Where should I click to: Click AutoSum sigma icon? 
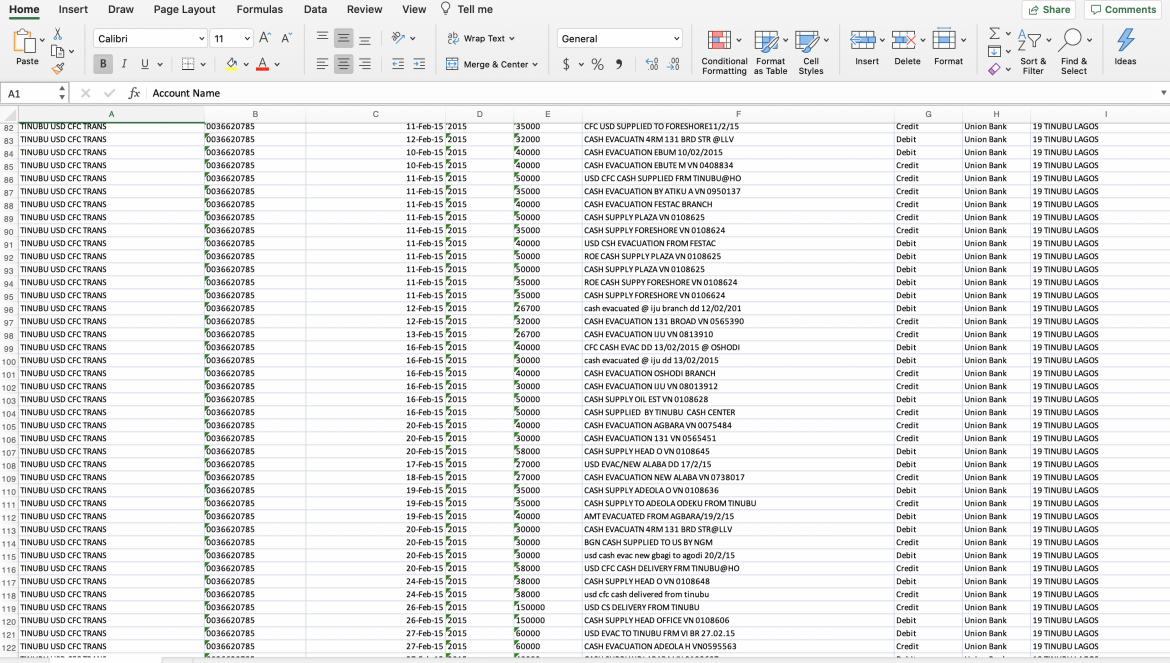click(x=995, y=34)
